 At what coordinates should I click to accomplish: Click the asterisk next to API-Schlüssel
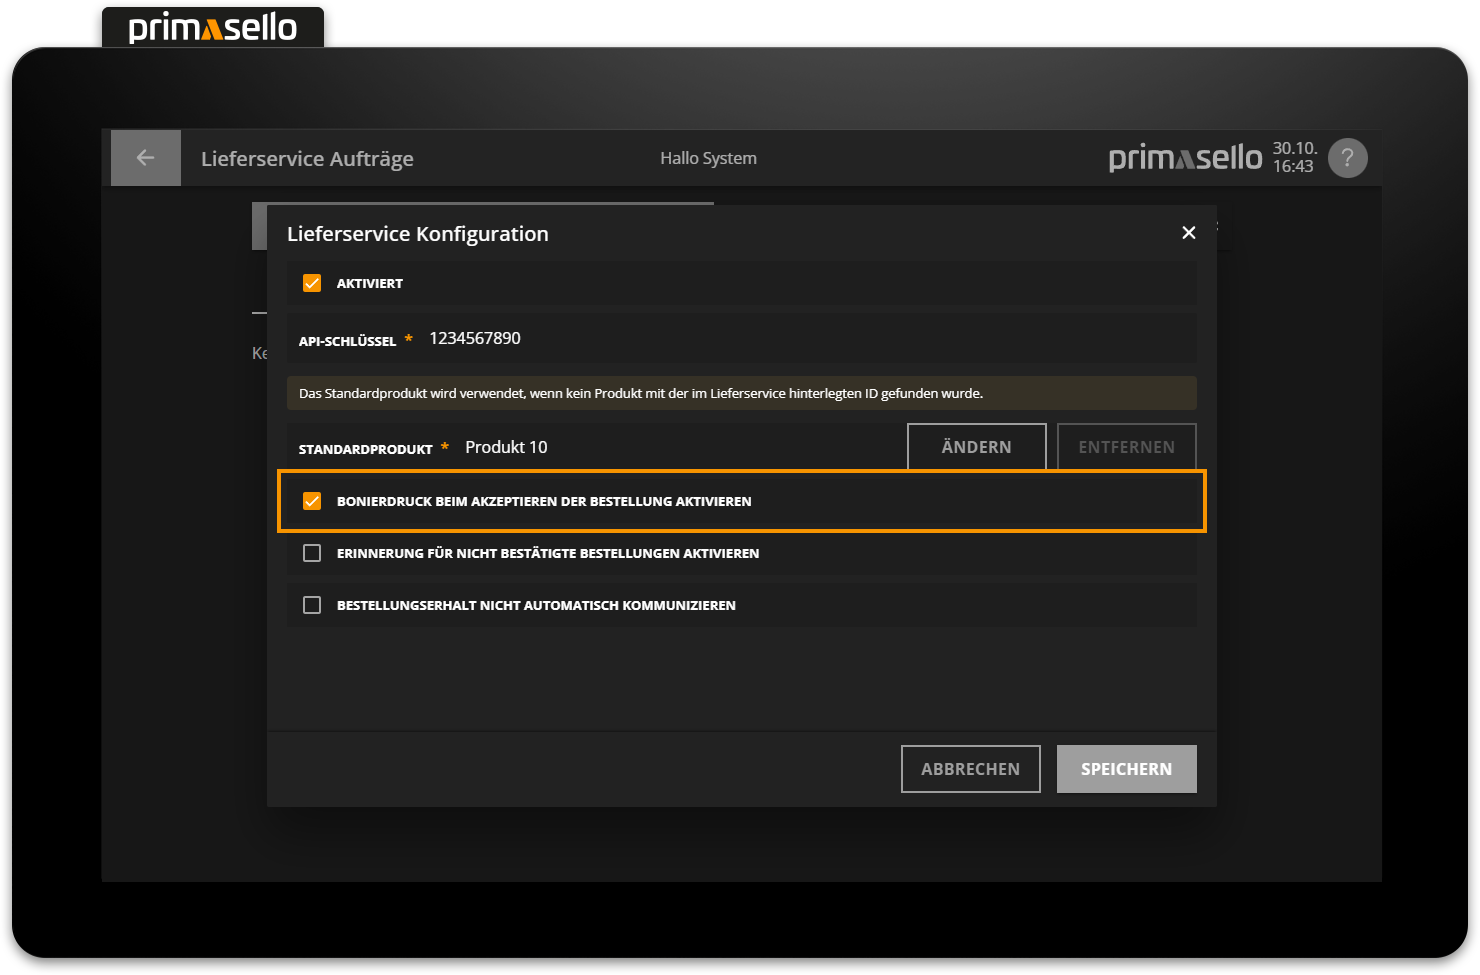[x=409, y=337]
